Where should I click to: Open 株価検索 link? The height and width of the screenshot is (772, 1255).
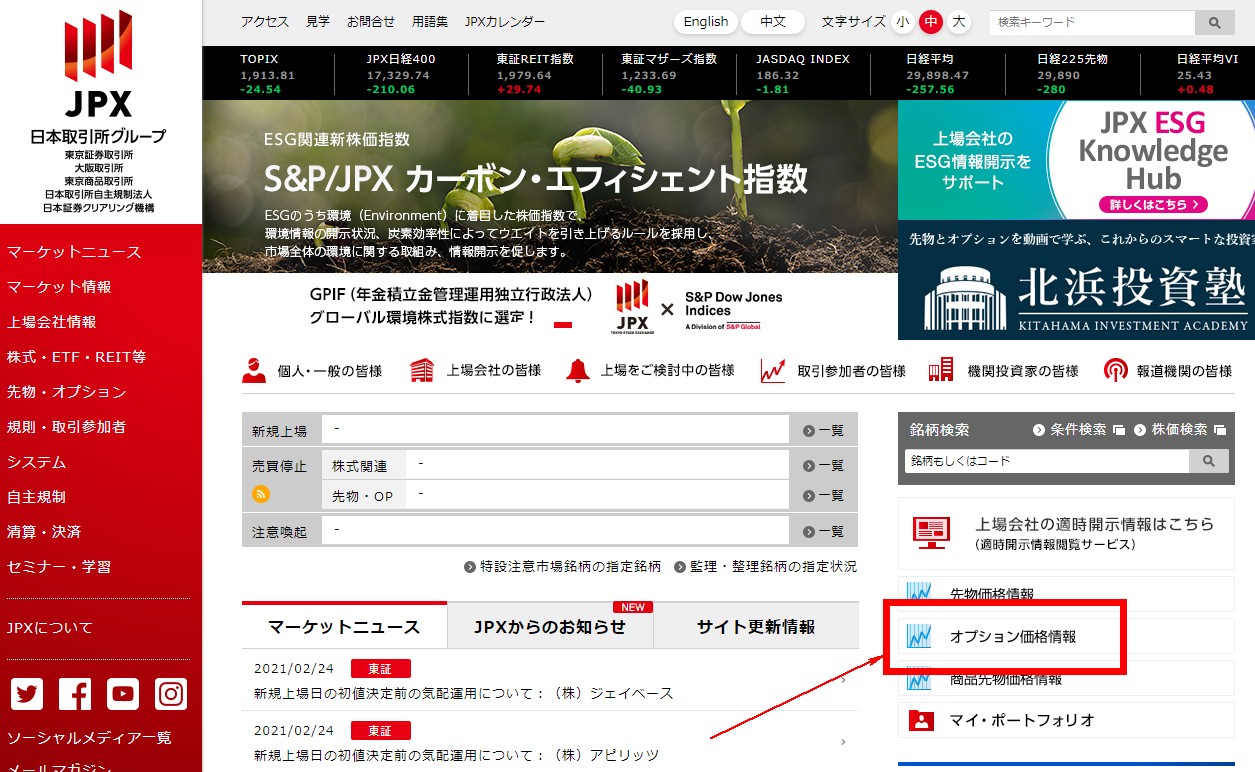(x=1180, y=430)
